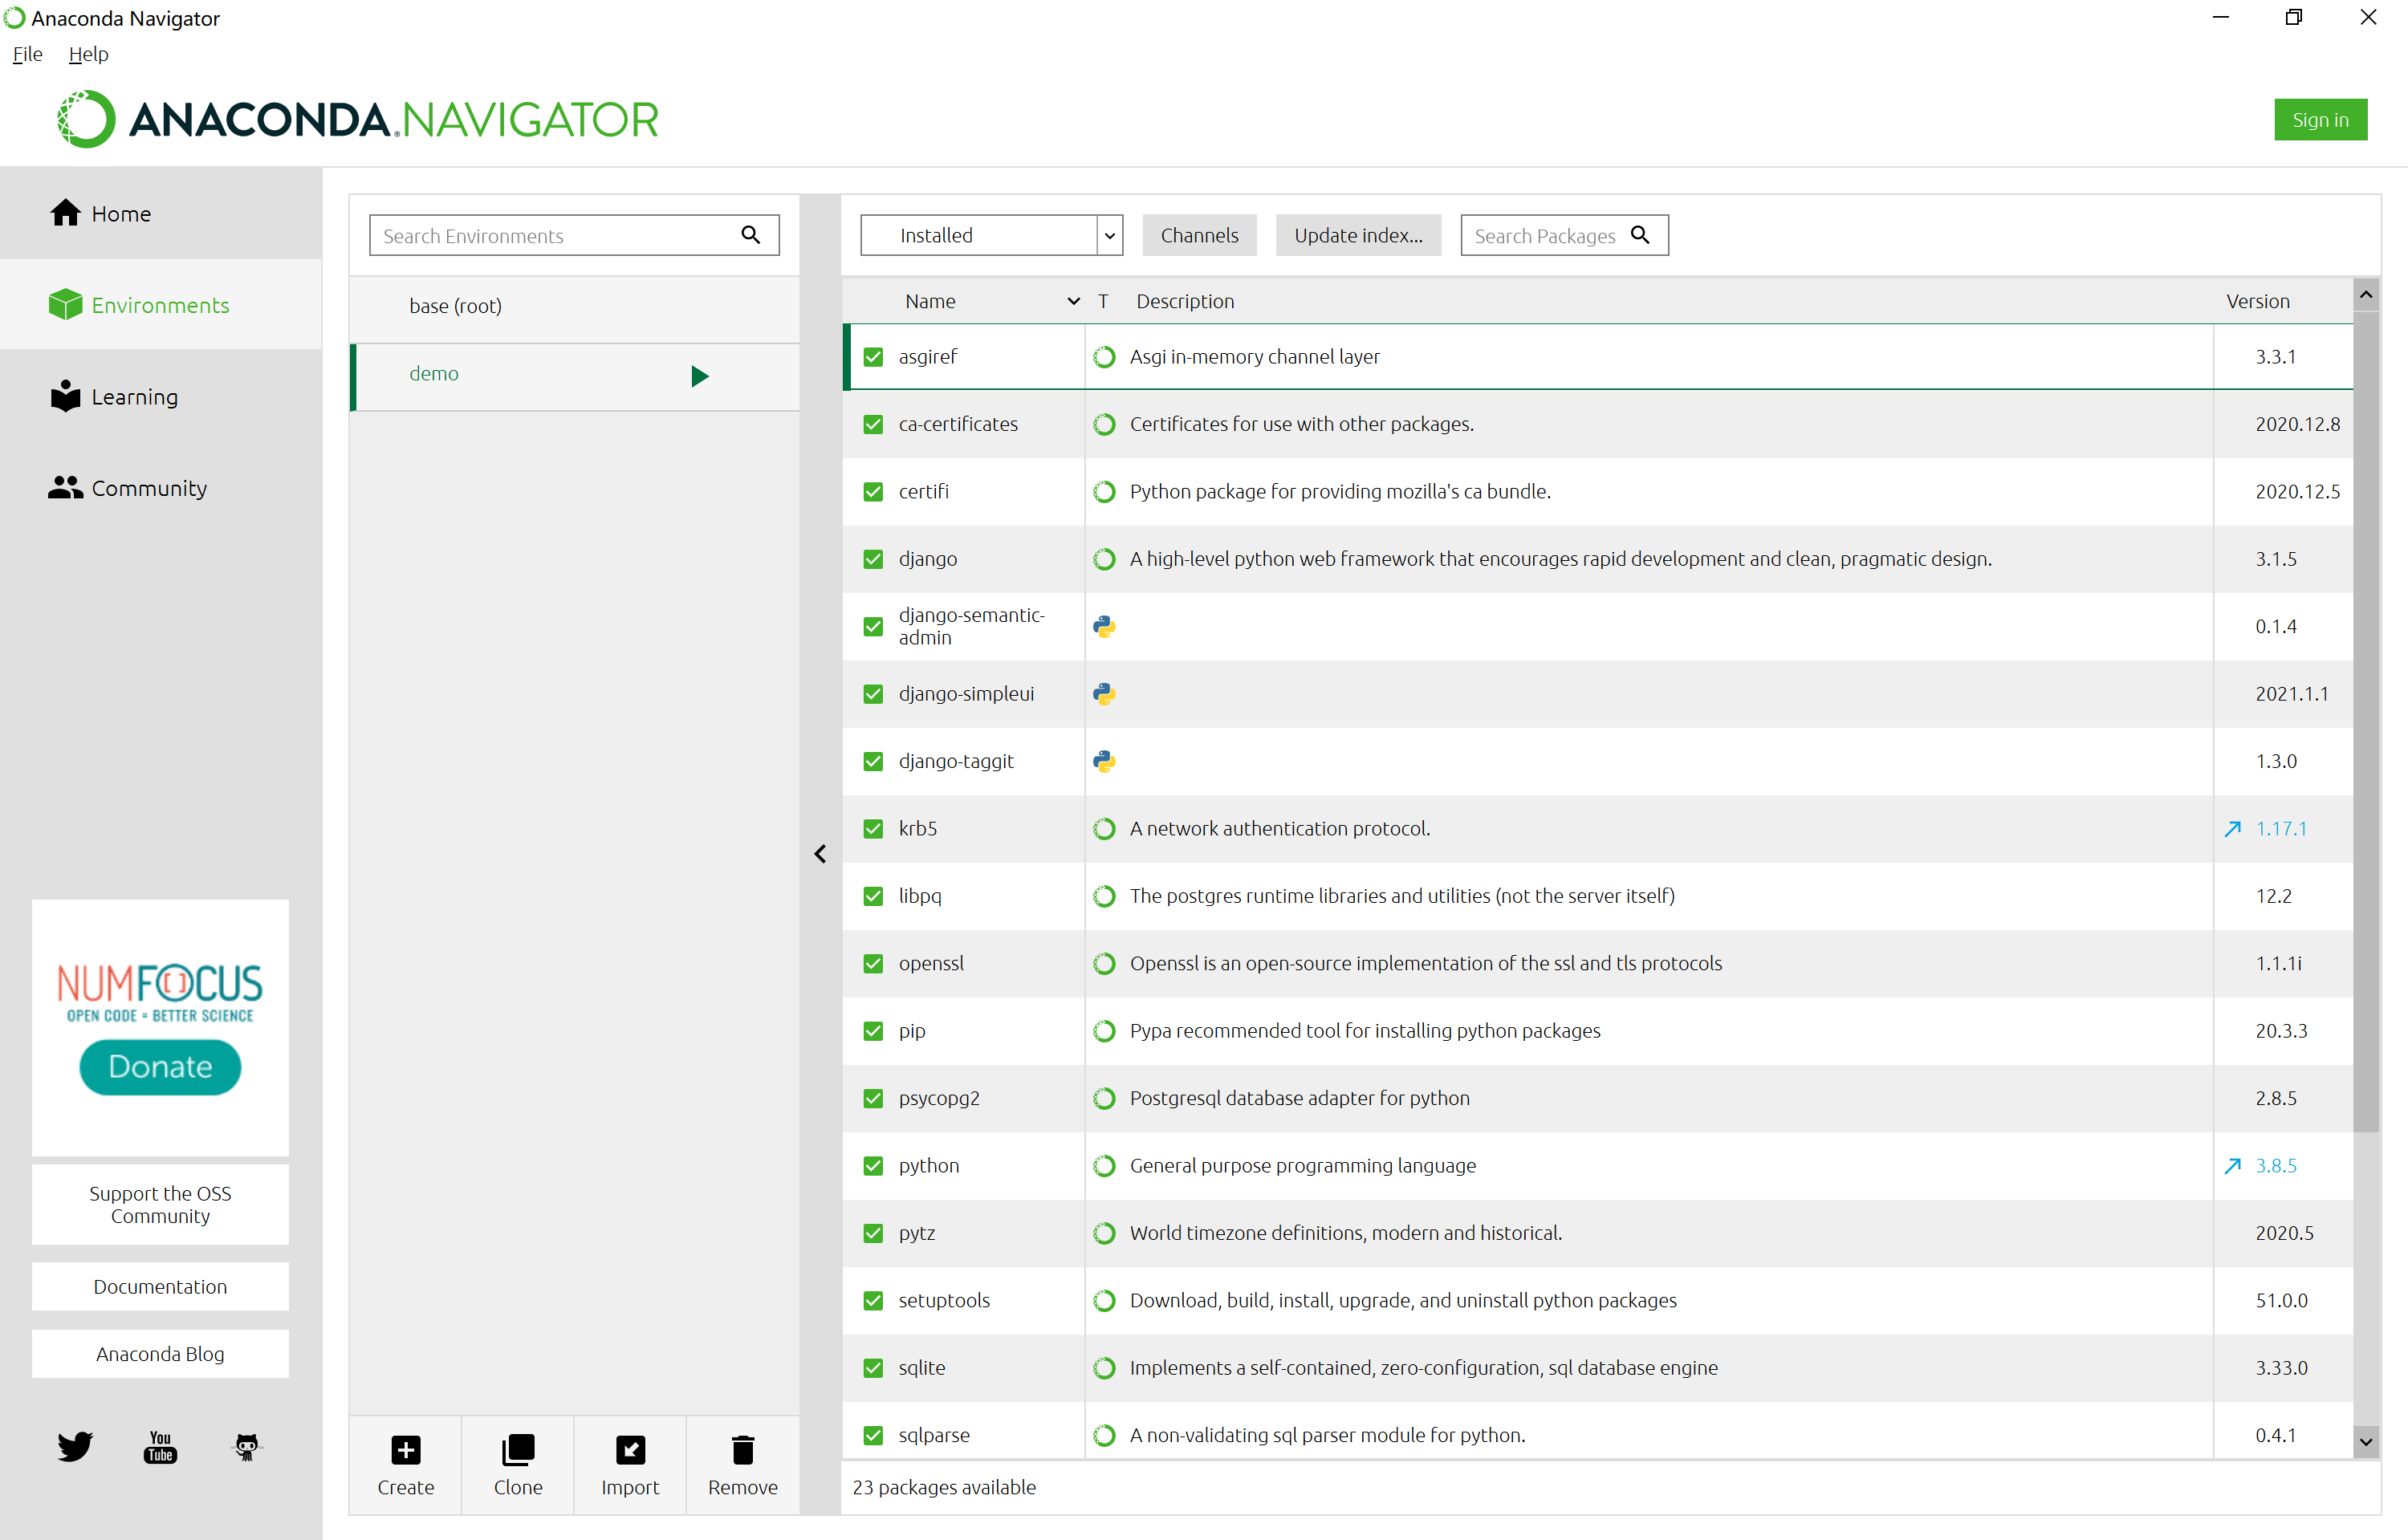Open the Twitter bird icon

tap(74, 1446)
